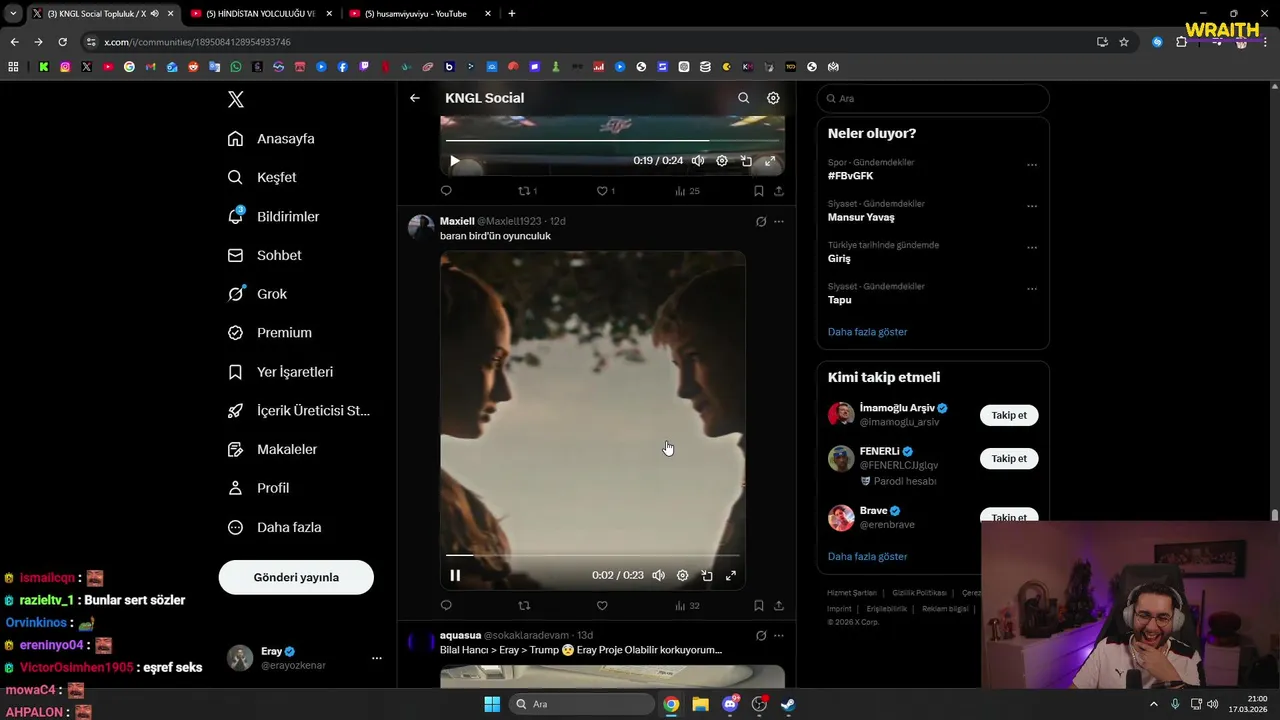Search within KNGL Social community

pyautogui.click(x=743, y=98)
